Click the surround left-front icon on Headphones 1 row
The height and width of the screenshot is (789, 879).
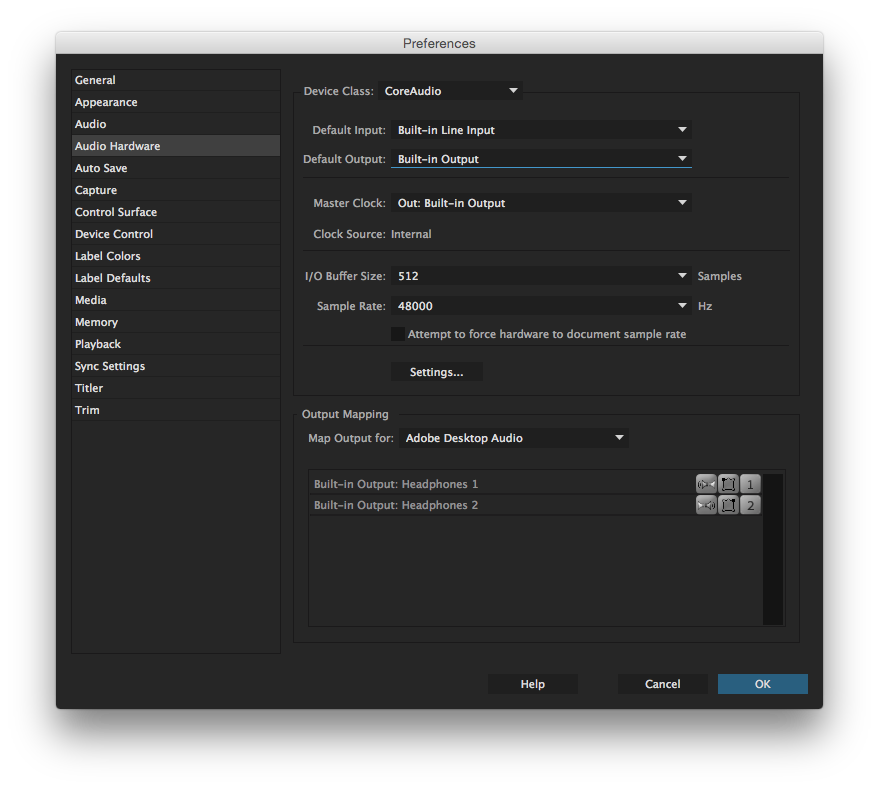point(728,484)
